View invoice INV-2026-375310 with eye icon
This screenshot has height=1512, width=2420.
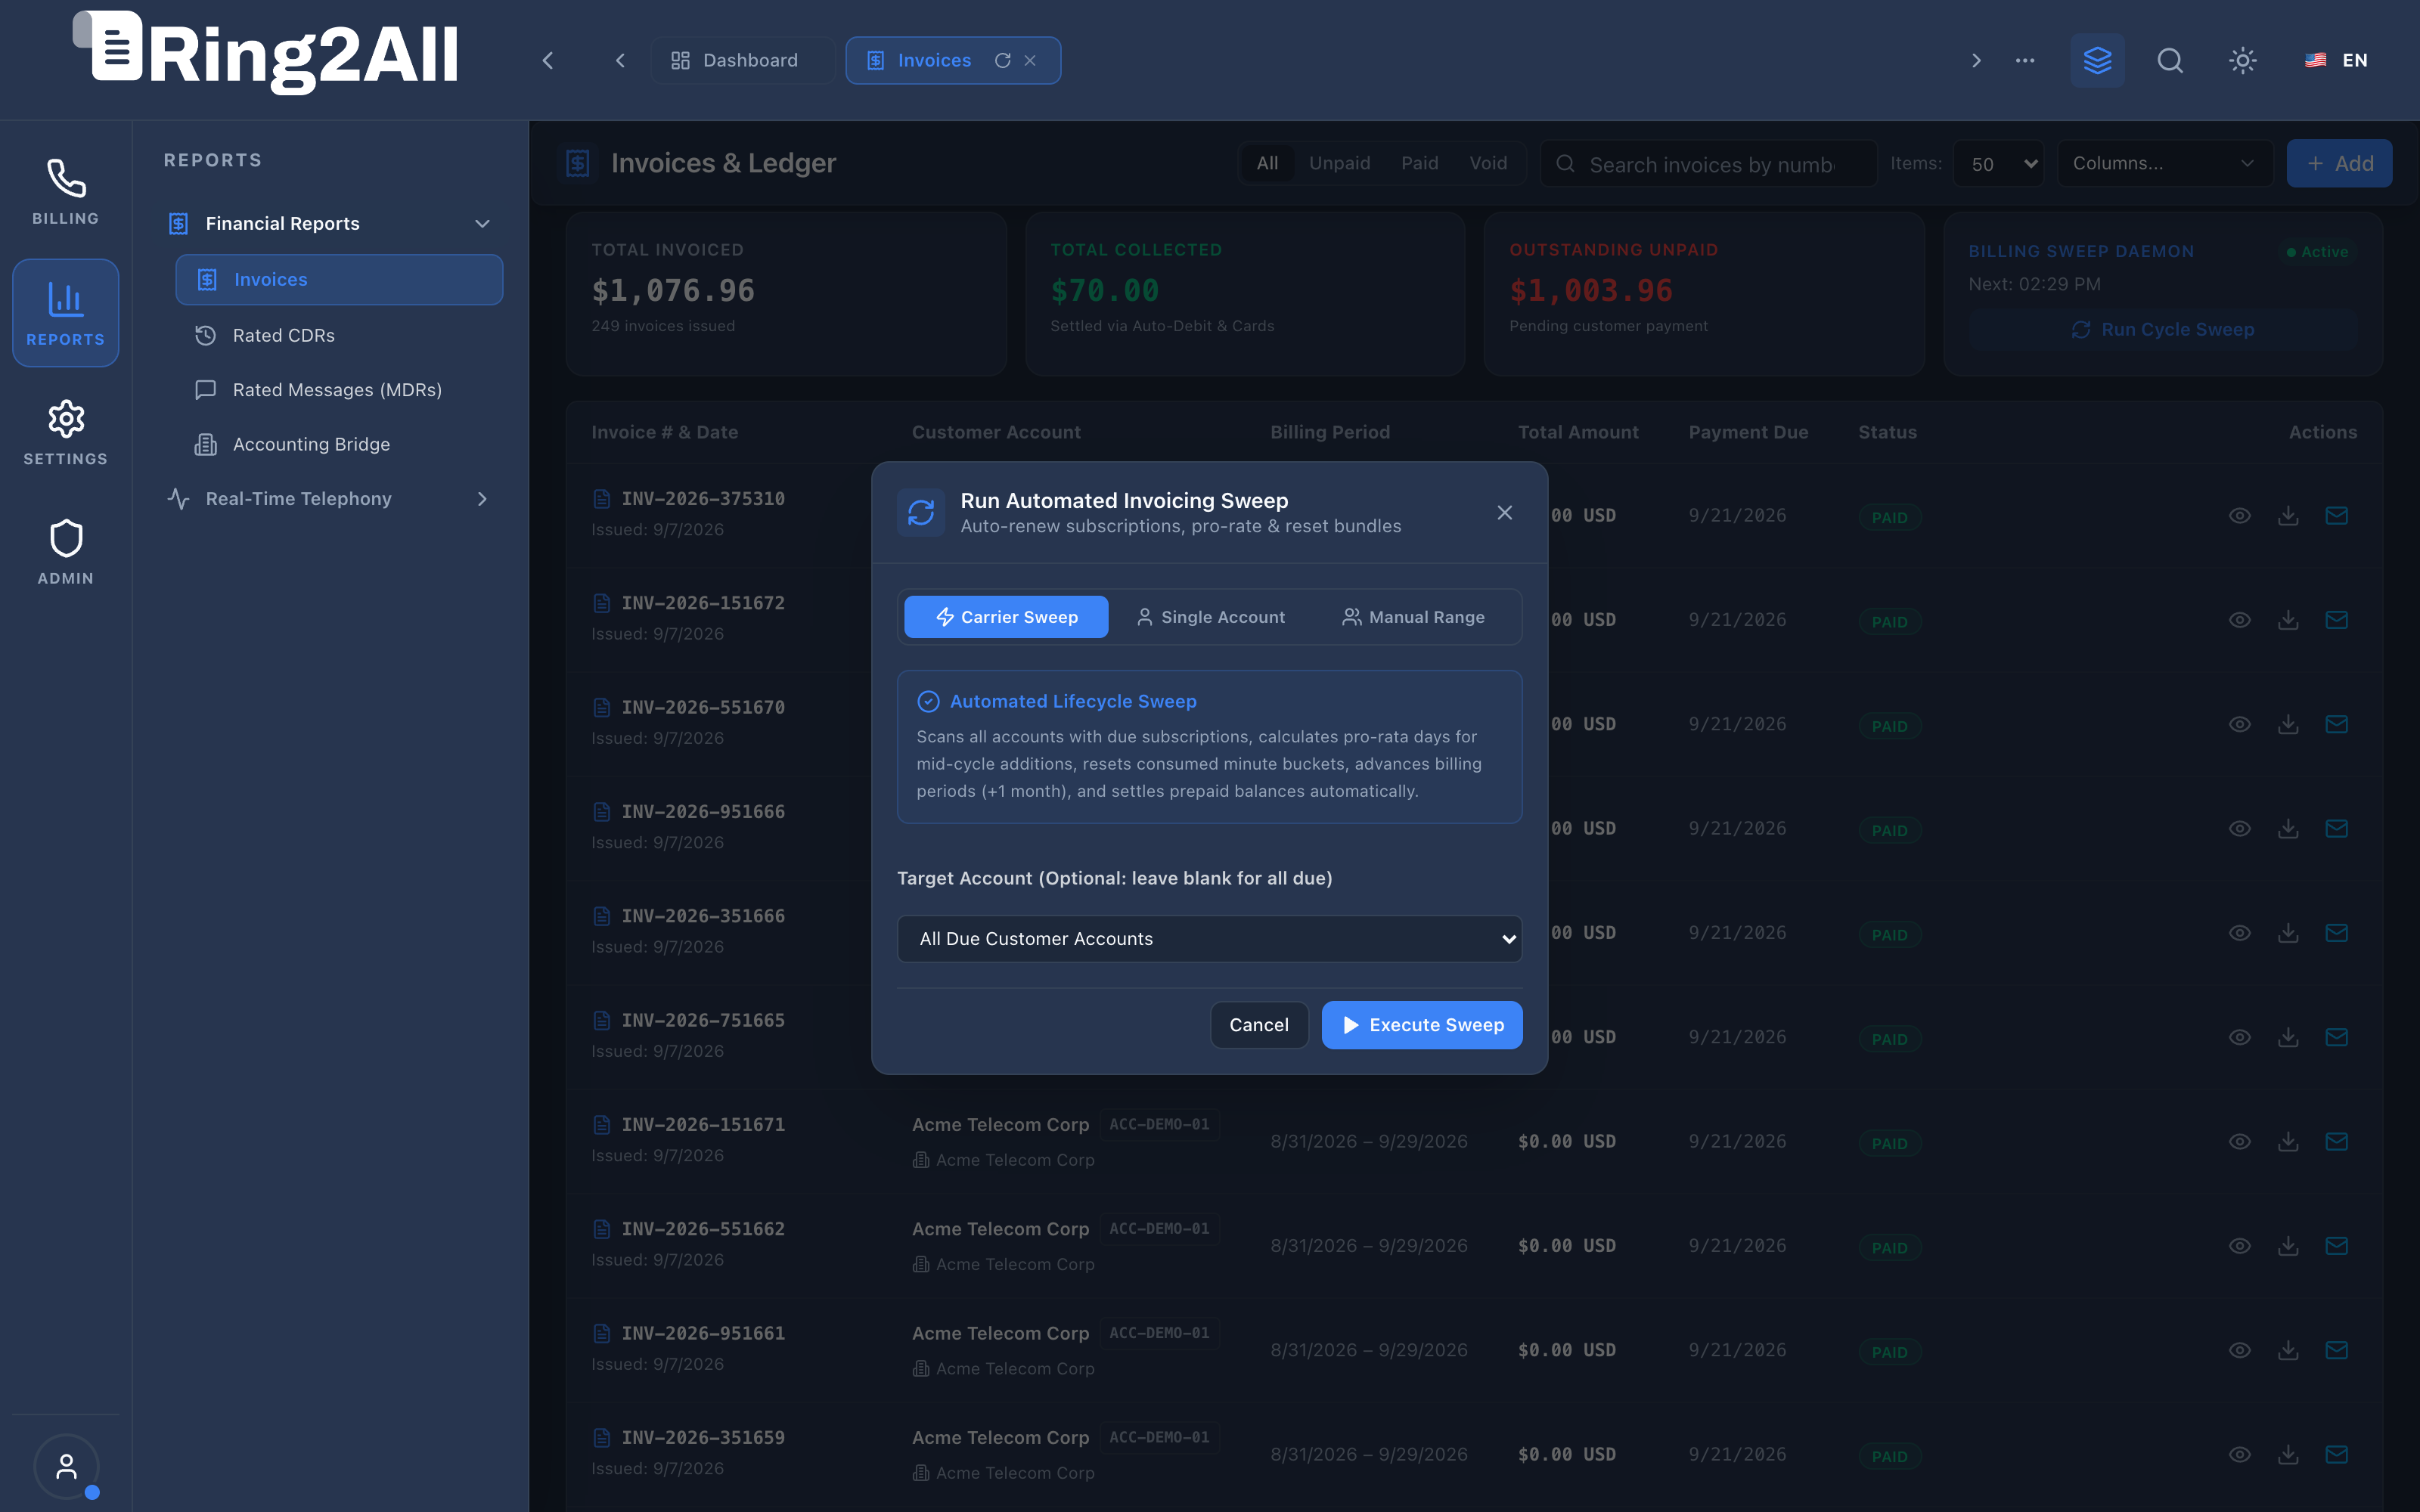tap(2240, 515)
